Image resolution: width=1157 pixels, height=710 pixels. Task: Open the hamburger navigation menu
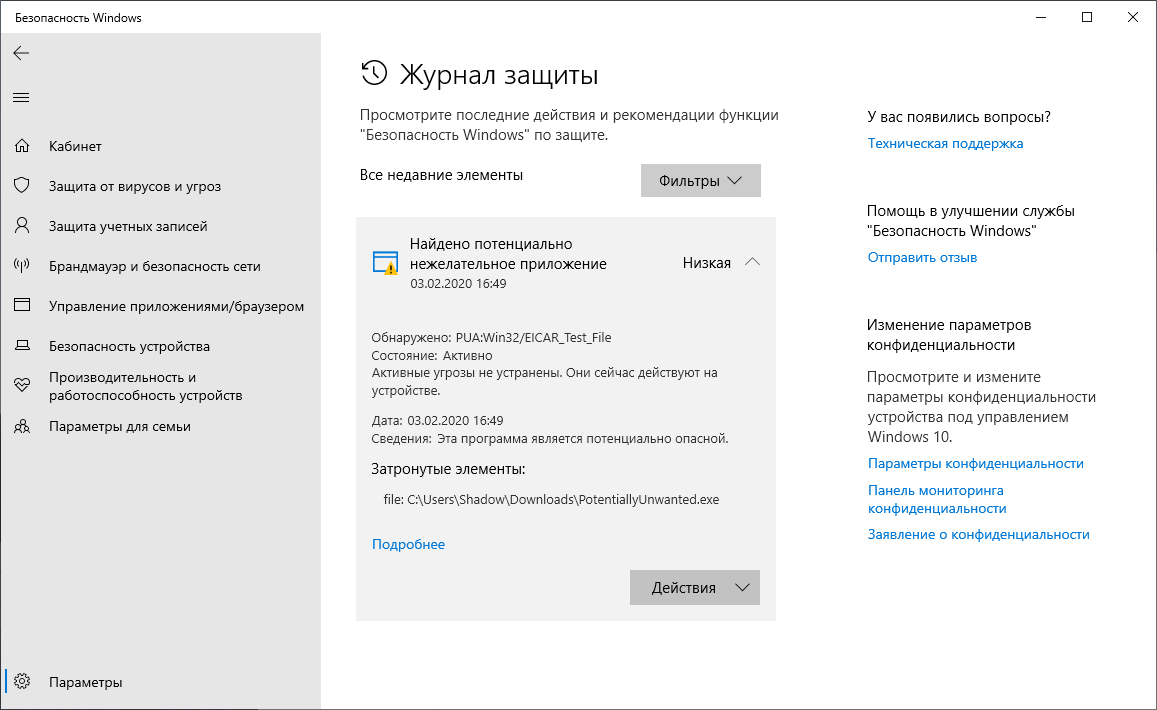(20, 97)
